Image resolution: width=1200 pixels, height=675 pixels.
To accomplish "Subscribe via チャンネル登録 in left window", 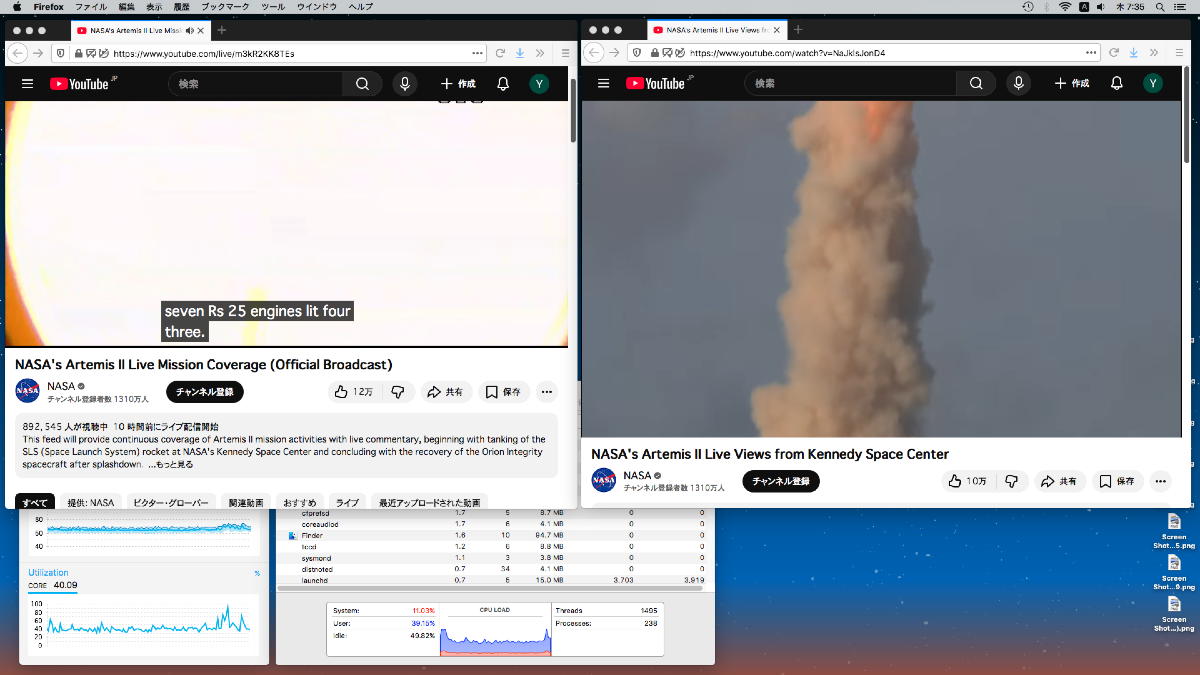I will point(205,392).
